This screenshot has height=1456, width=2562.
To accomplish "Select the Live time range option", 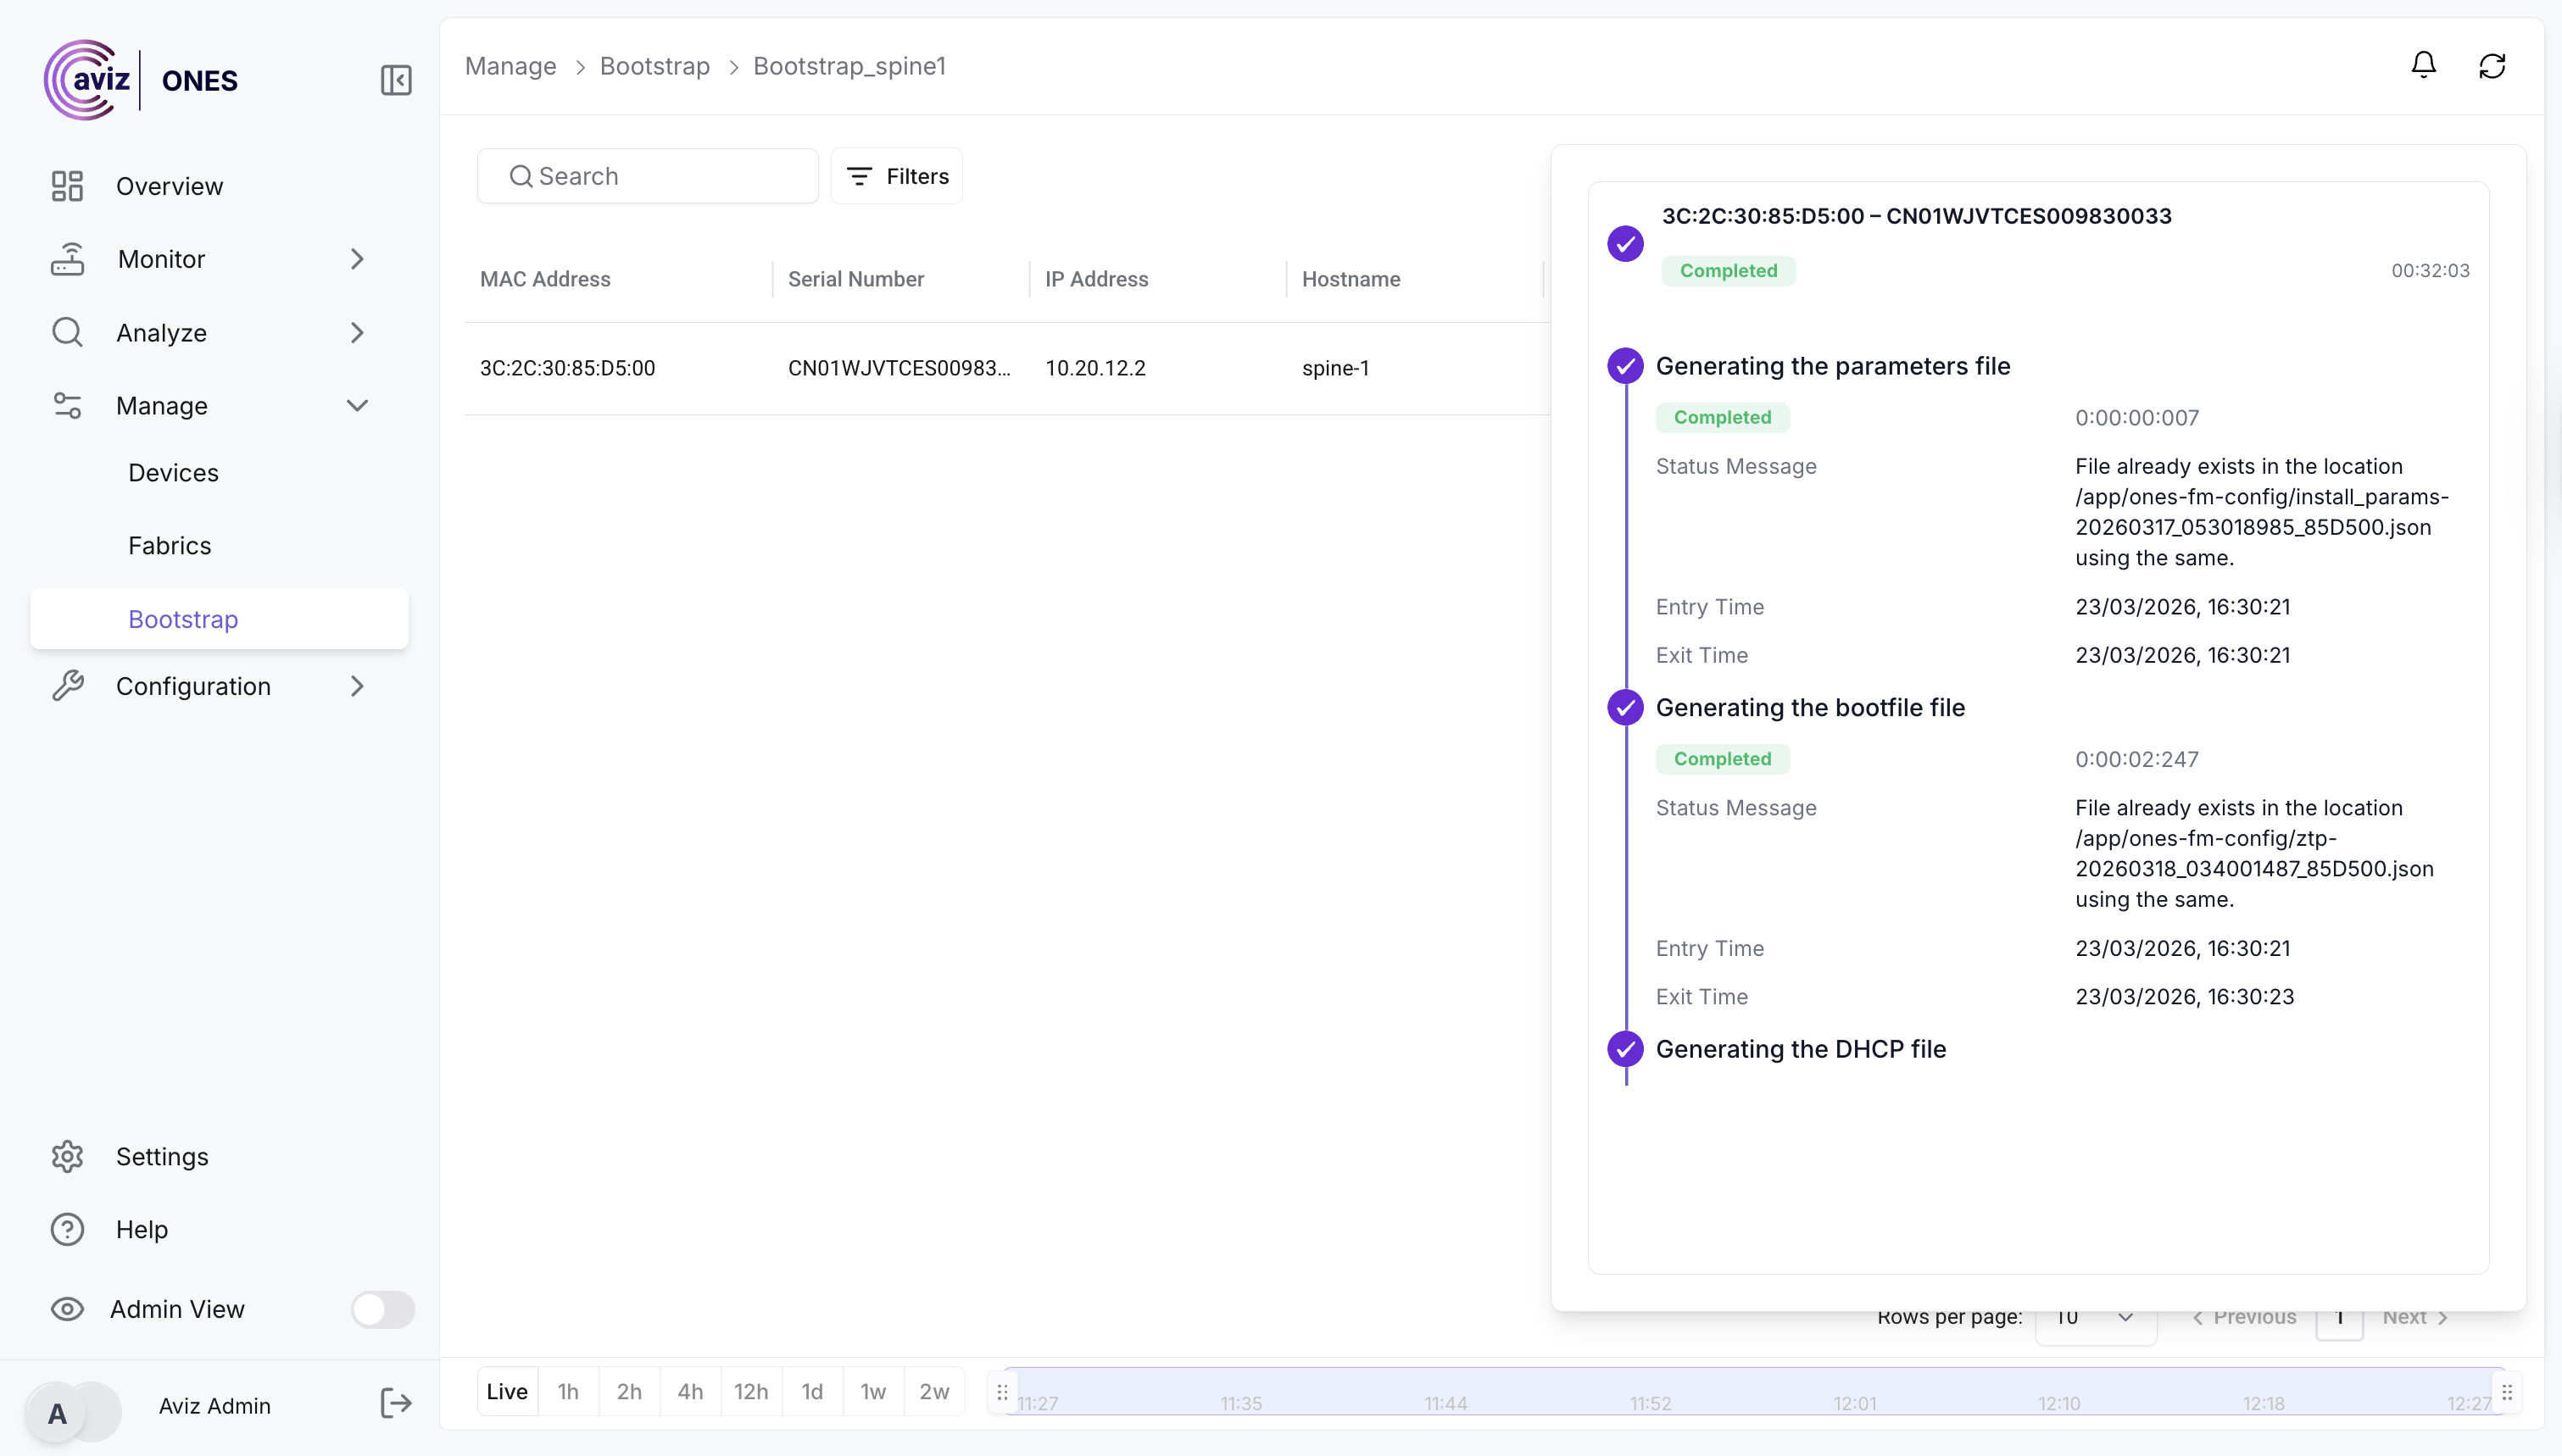I will [507, 1391].
